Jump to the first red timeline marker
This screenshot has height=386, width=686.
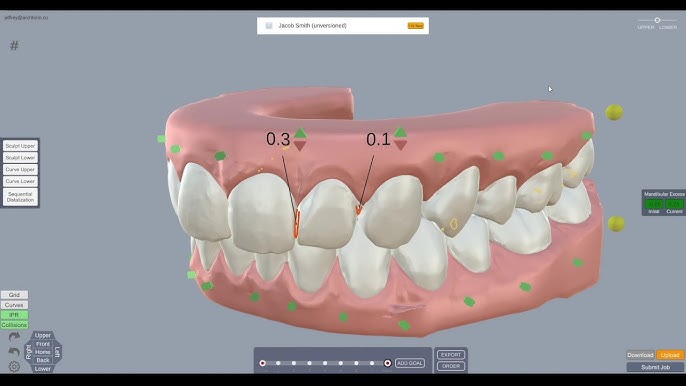coord(262,363)
